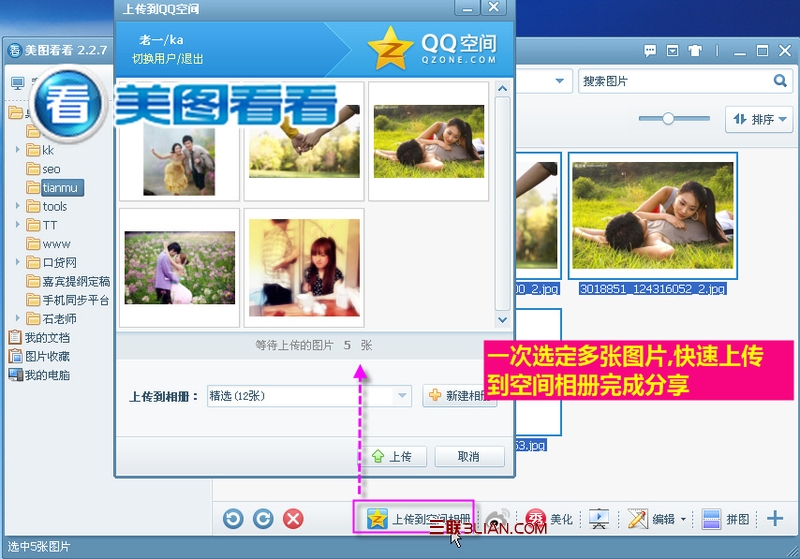Click the red delete image icon
Viewport: 800px width, 559px height.
[293, 519]
